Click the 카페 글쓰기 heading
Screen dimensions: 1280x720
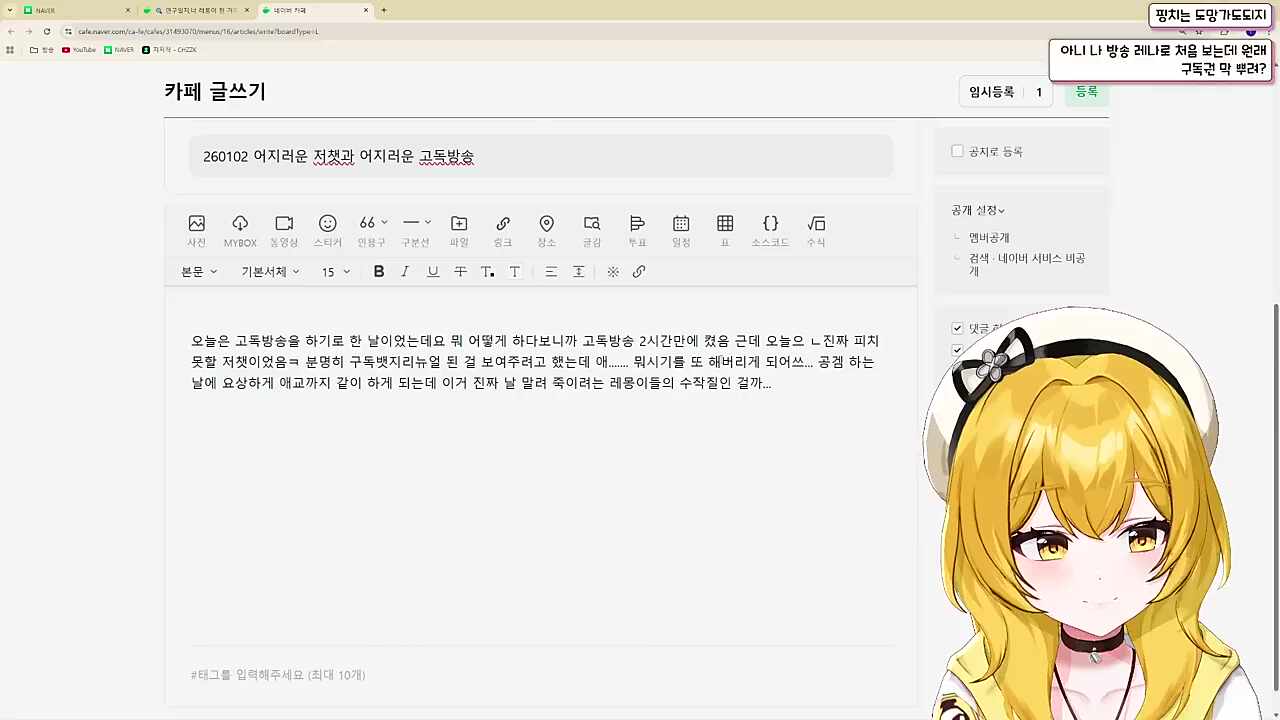tap(215, 91)
